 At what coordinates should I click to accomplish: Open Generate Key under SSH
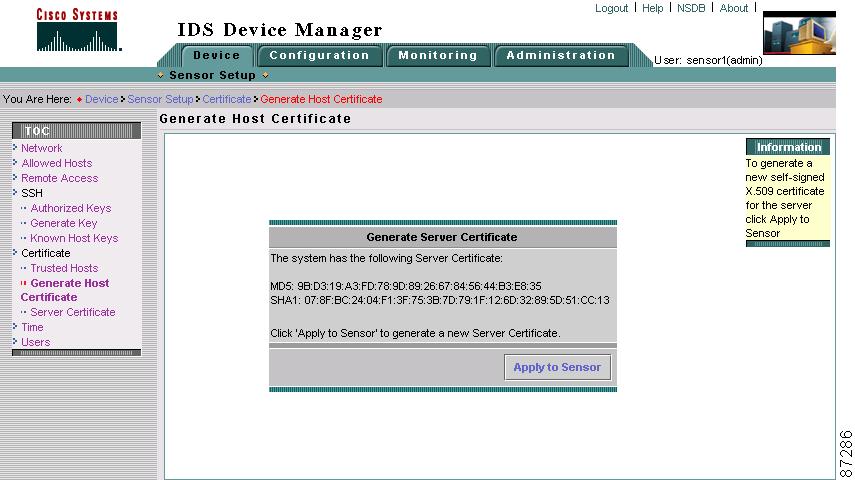(64, 223)
